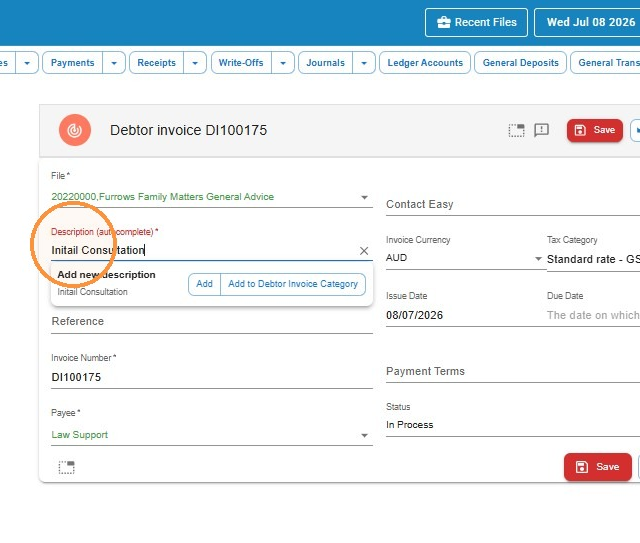Screen dimensions: 640x543
Task: Expand the dropdown arrow left of Payments
Action: click(x=27, y=63)
